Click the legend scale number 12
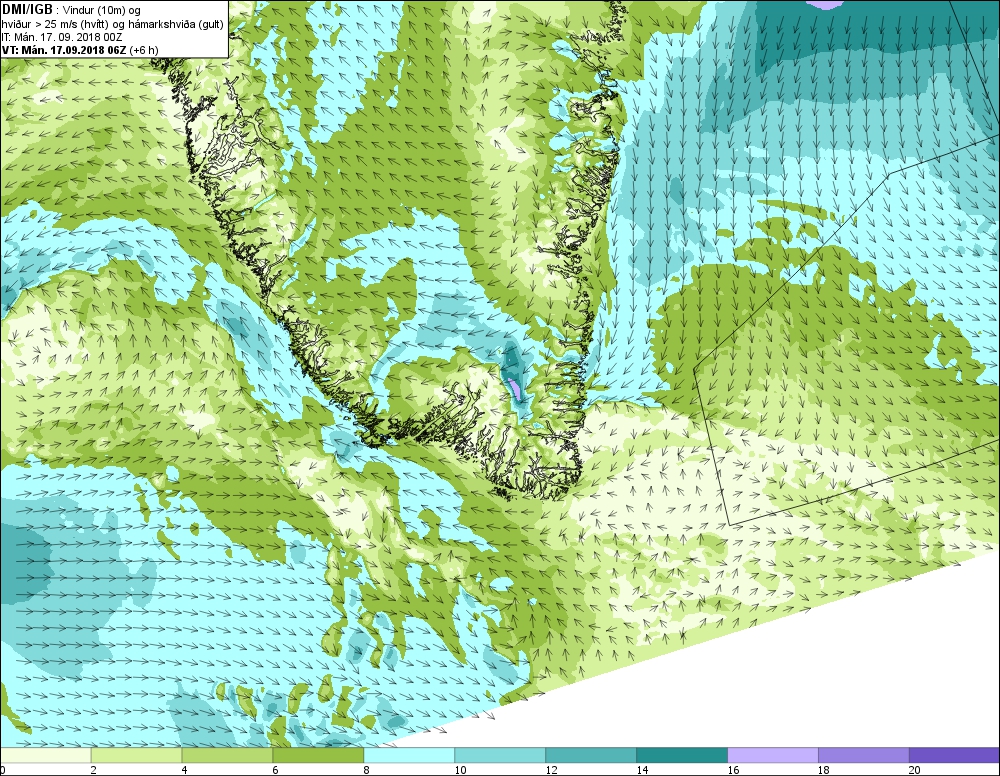 pyautogui.click(x=552, y=770)
